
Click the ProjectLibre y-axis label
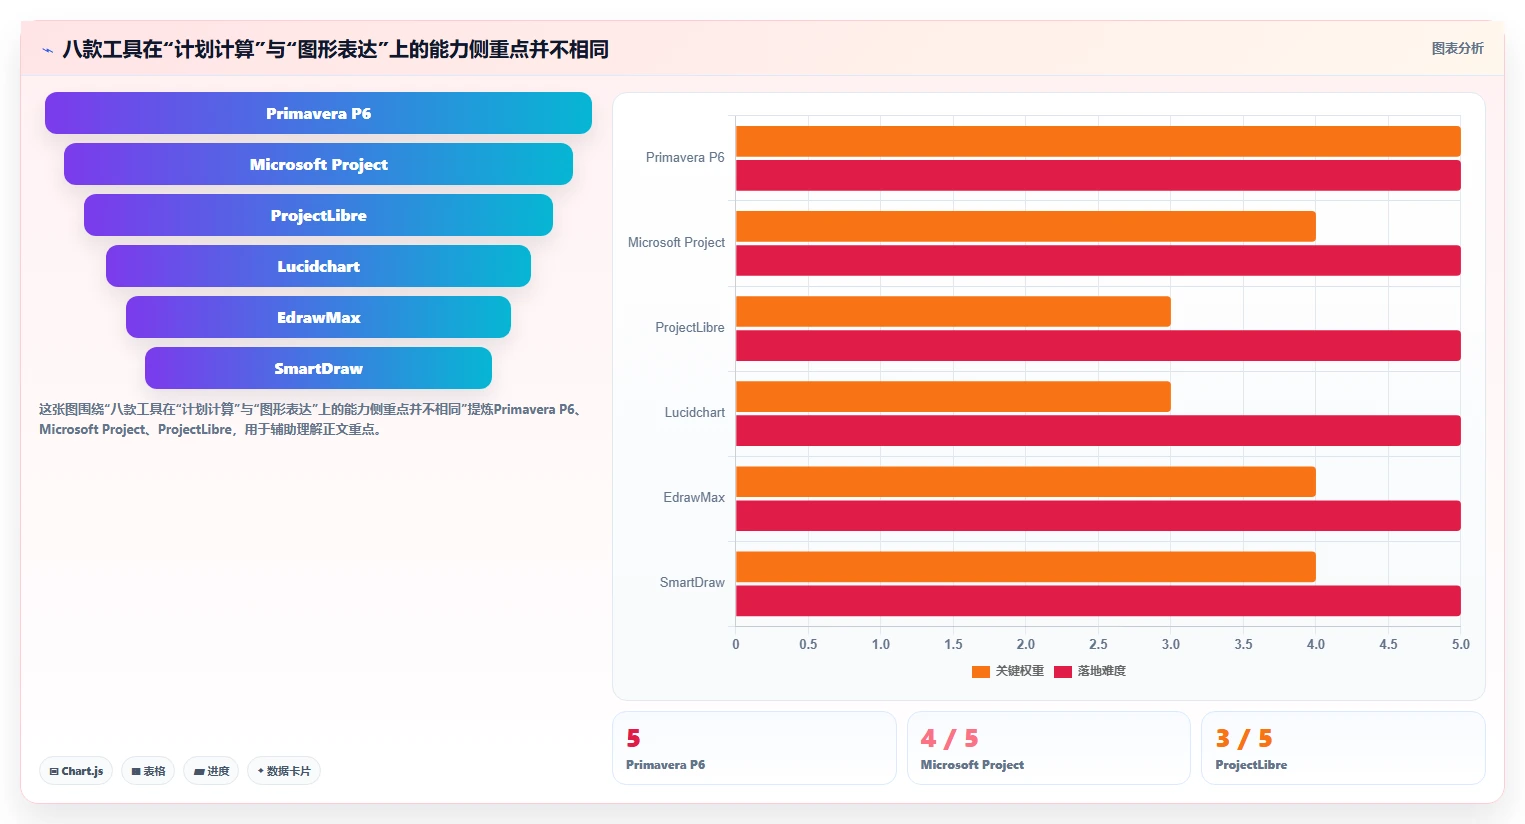(x=690, y=327)
